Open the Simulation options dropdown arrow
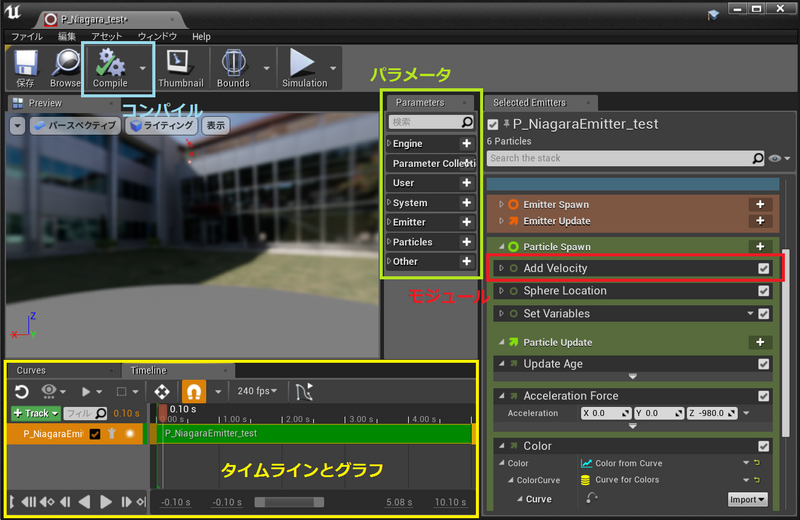The image size is (800, 520). pos(333,68)
